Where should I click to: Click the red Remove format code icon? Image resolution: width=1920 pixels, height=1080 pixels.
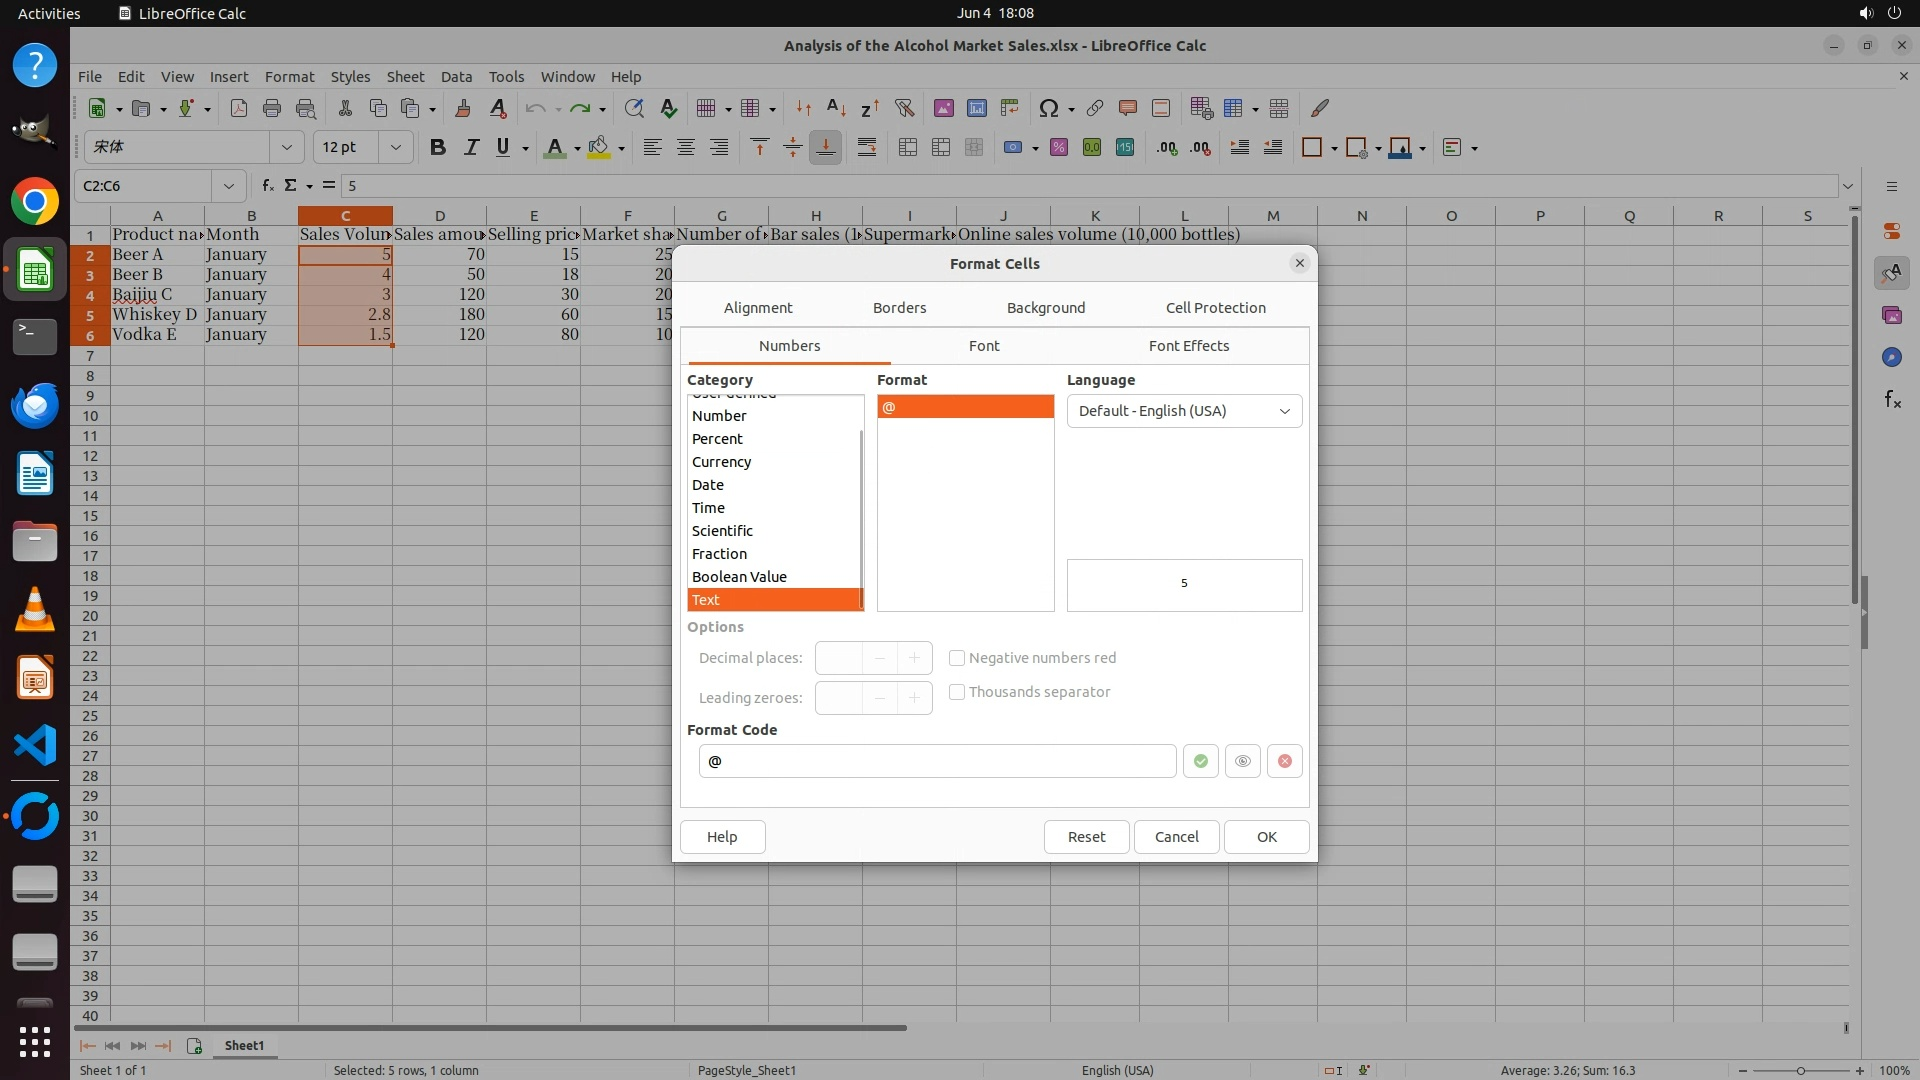point(1284,761)
